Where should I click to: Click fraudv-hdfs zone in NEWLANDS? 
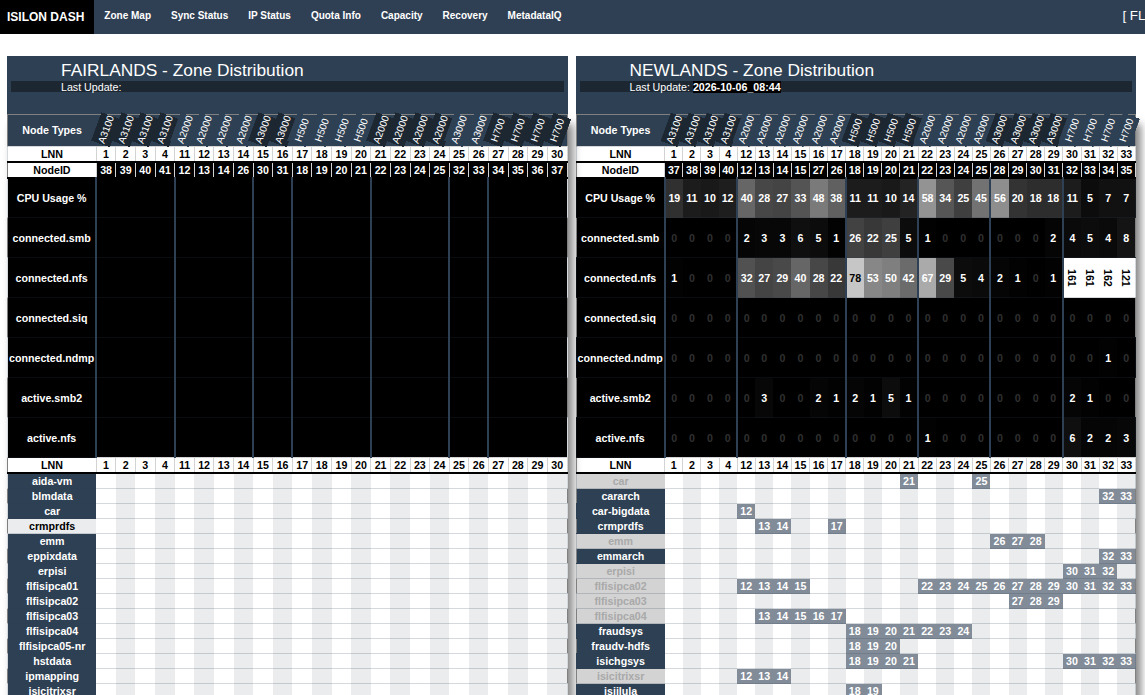click(x=620, y=646)
